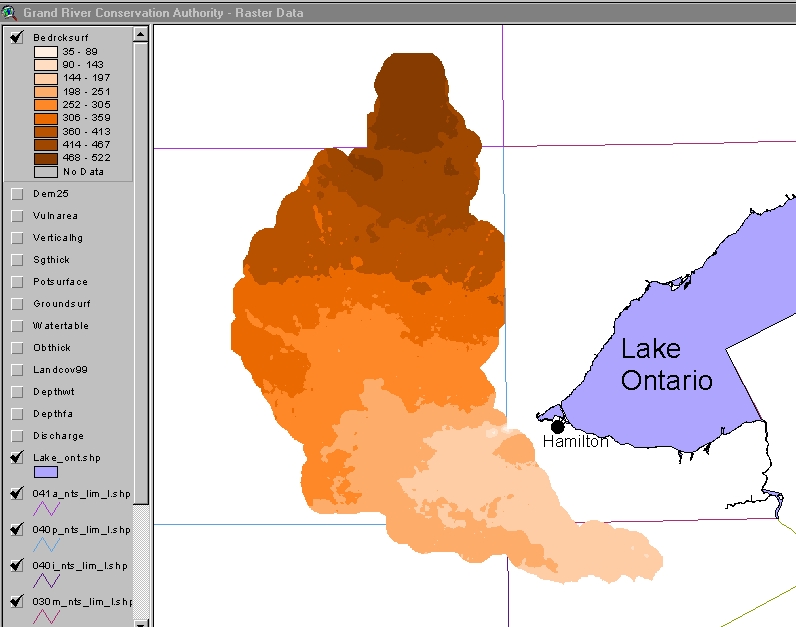Image resolution: width=796 pixels, height=627 pixels.
Task: Select the Lake_ont.shp layer name
Action: [67, 458]
